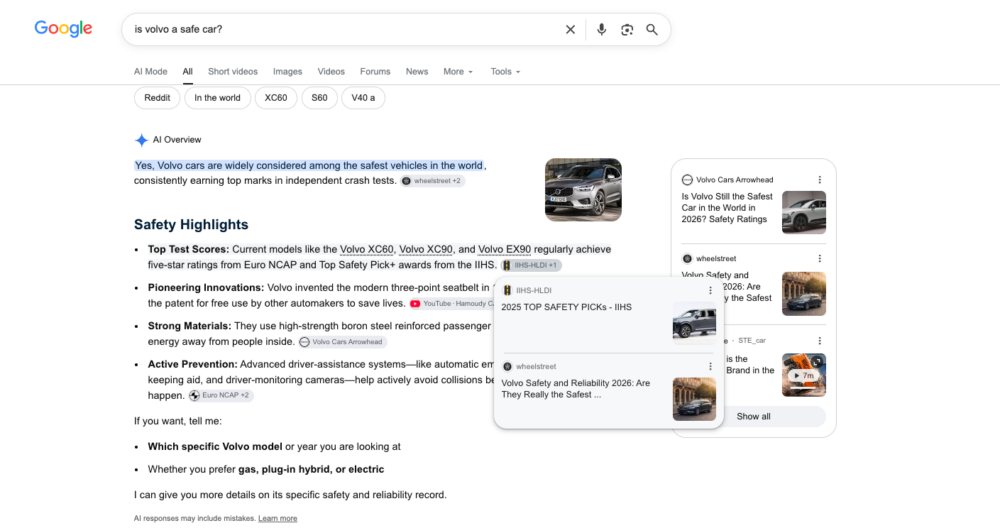Open options for wheelstreet popup result

710,367
